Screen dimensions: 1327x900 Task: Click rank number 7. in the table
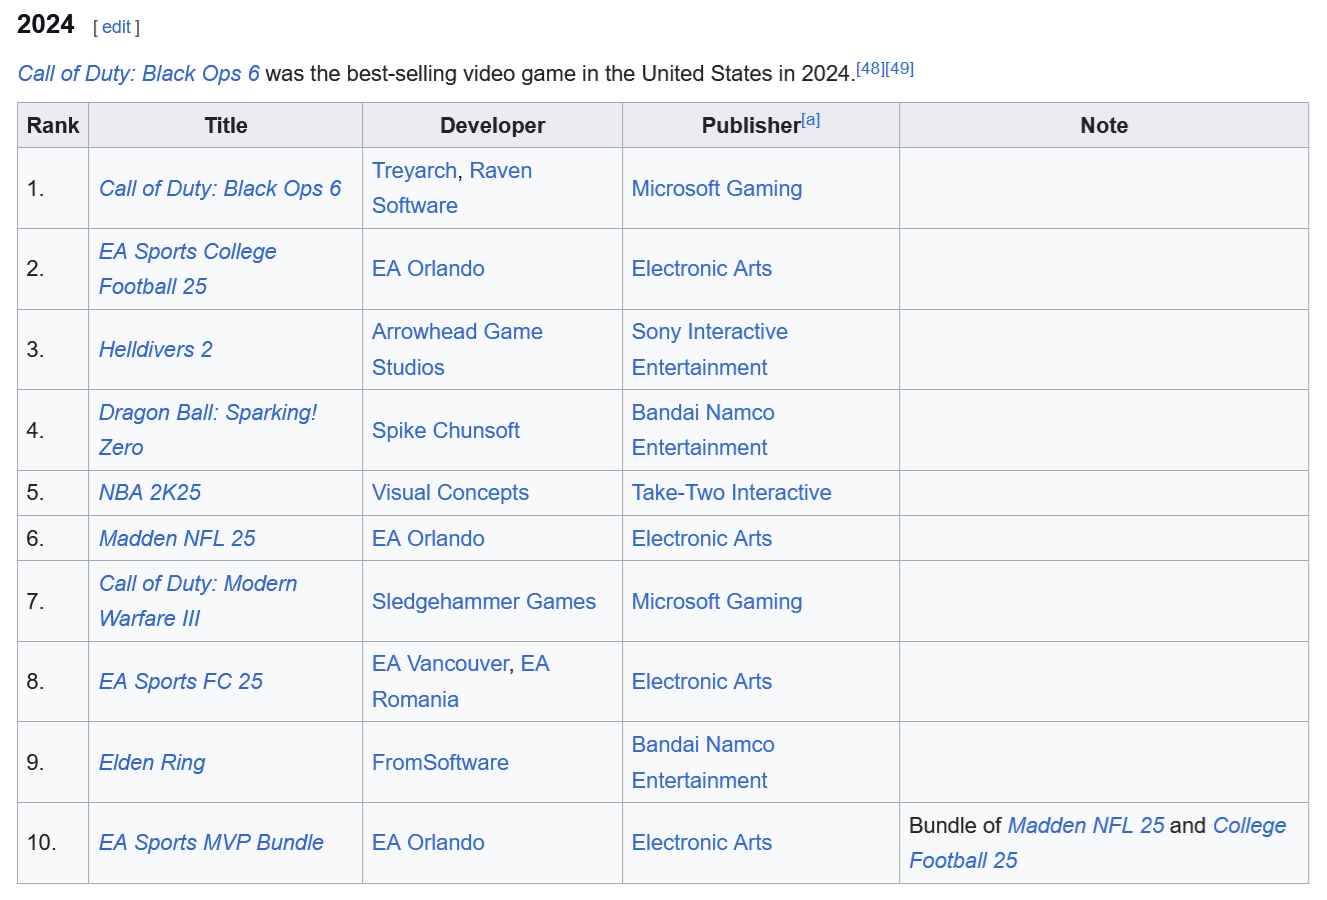[x=35, y=601]
